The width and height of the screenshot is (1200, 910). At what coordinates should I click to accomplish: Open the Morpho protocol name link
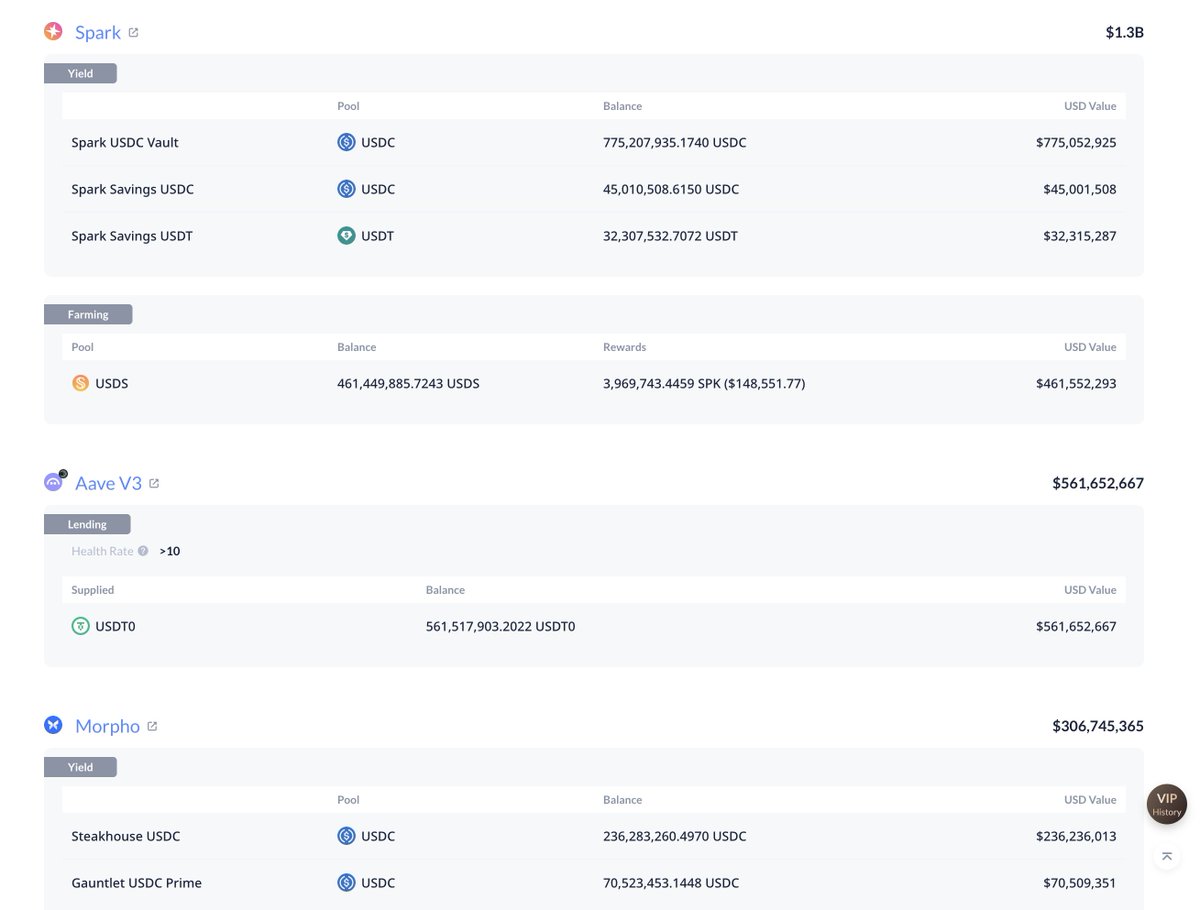coord(107,726)
